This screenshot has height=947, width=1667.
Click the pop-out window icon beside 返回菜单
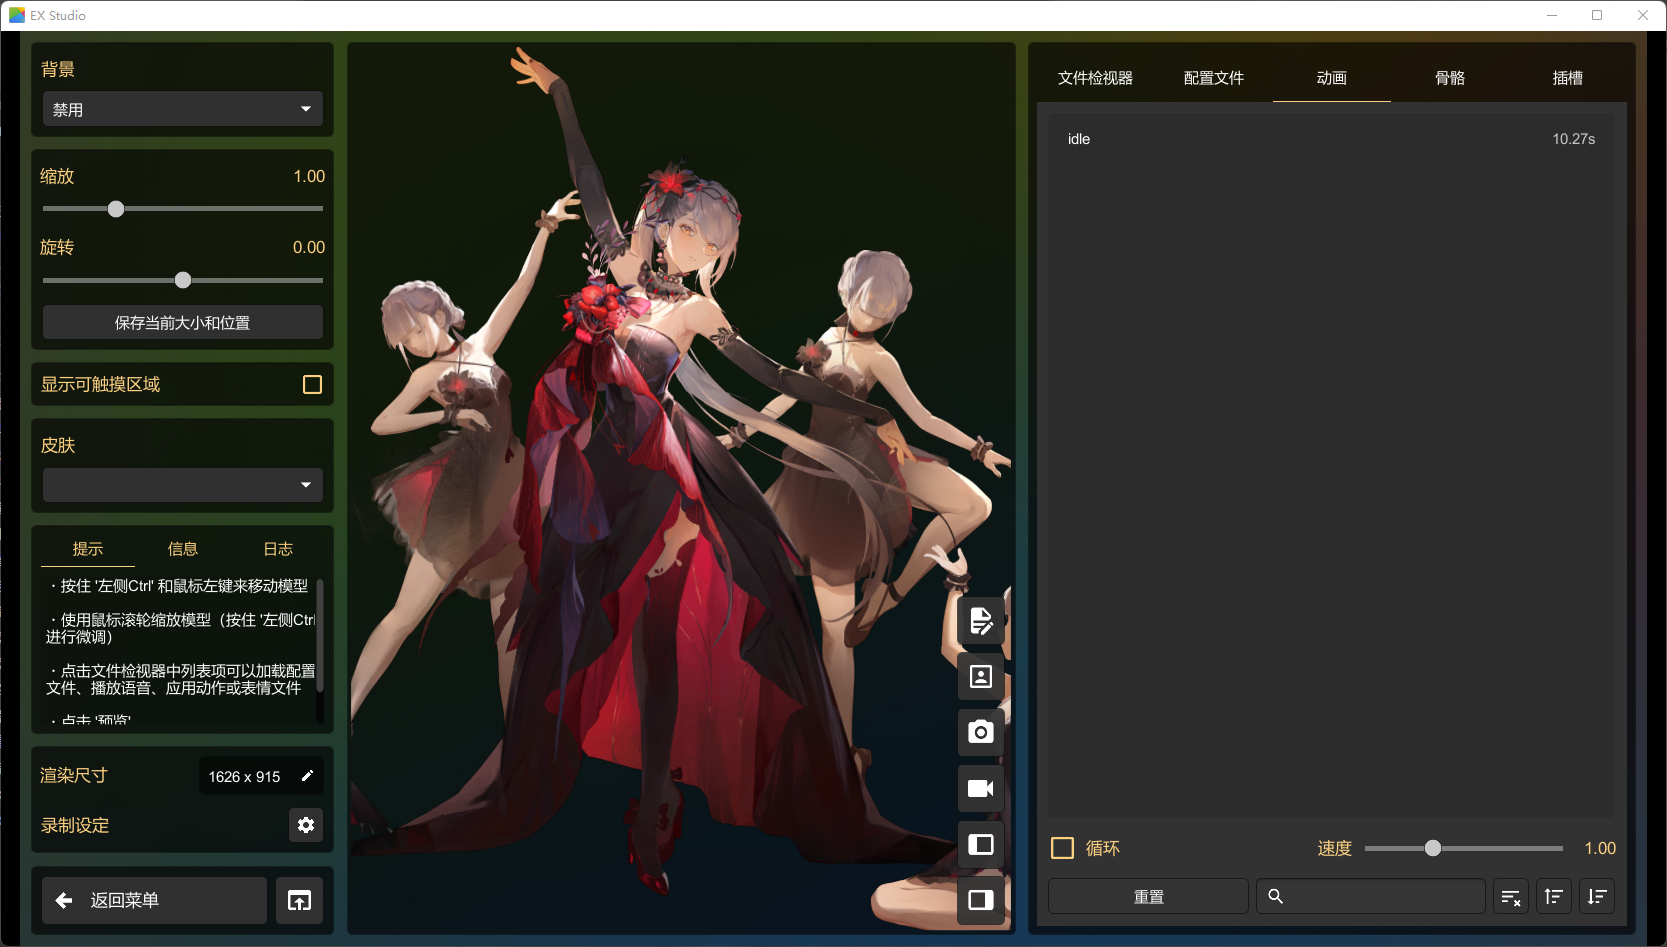[x=299, y=900]
